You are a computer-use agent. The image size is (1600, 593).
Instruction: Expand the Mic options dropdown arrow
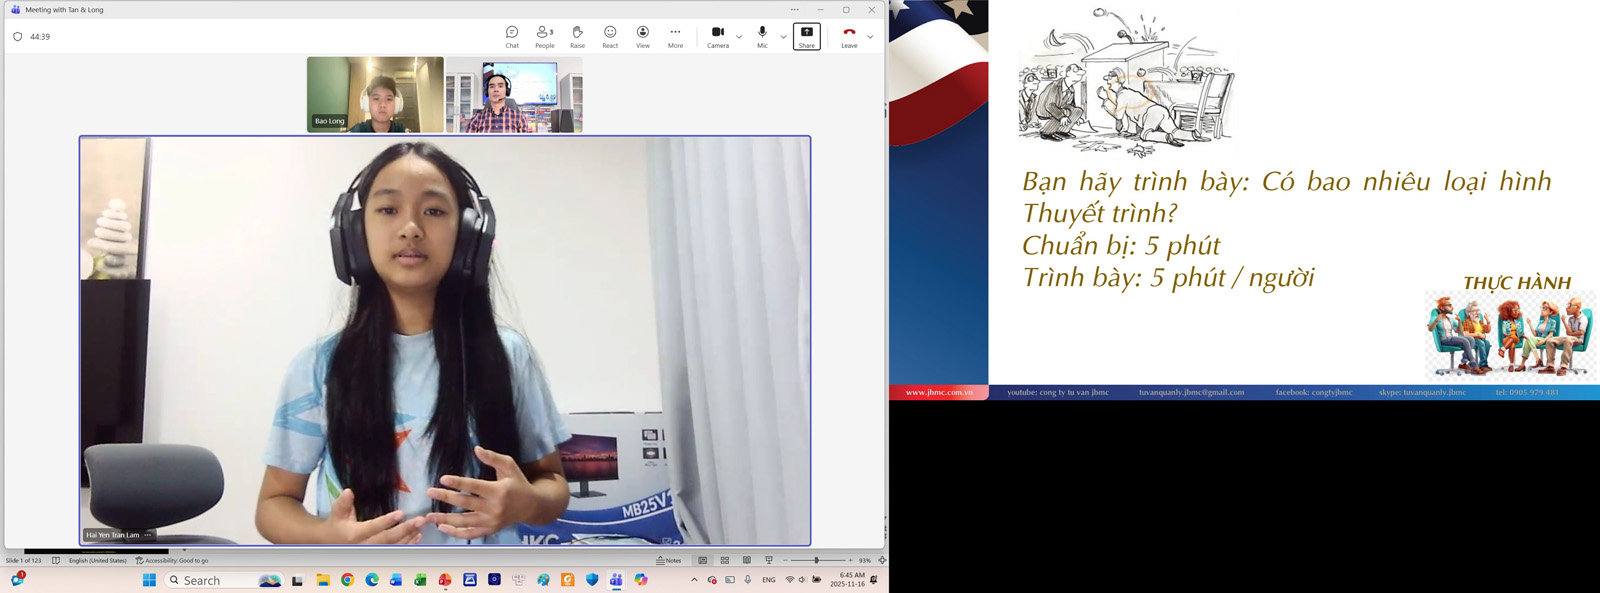783,37
